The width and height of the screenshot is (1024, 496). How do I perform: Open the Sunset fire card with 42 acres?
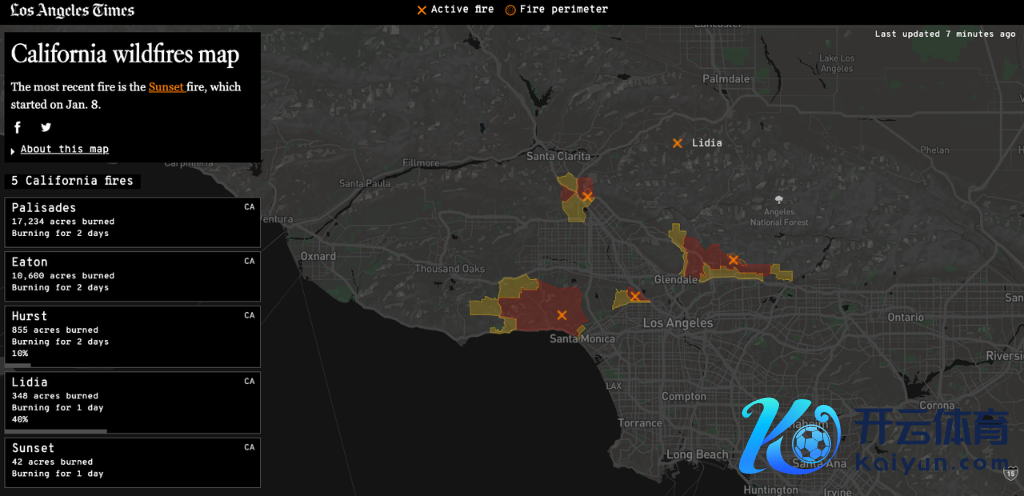point(132,461)
